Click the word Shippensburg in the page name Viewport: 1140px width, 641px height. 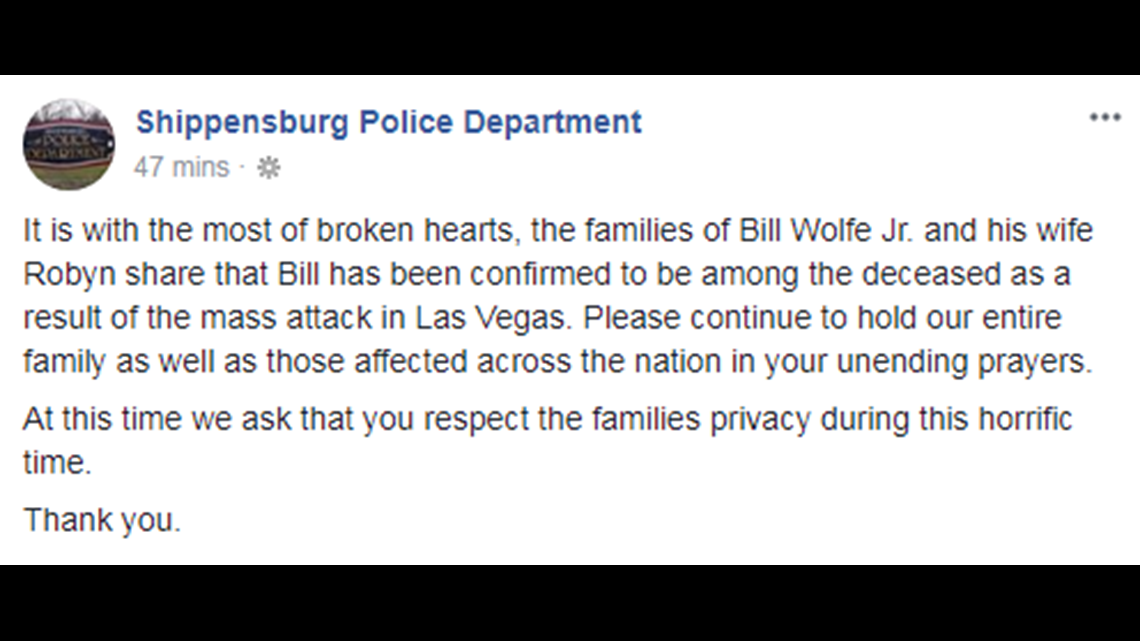click(x=243, y=123)
